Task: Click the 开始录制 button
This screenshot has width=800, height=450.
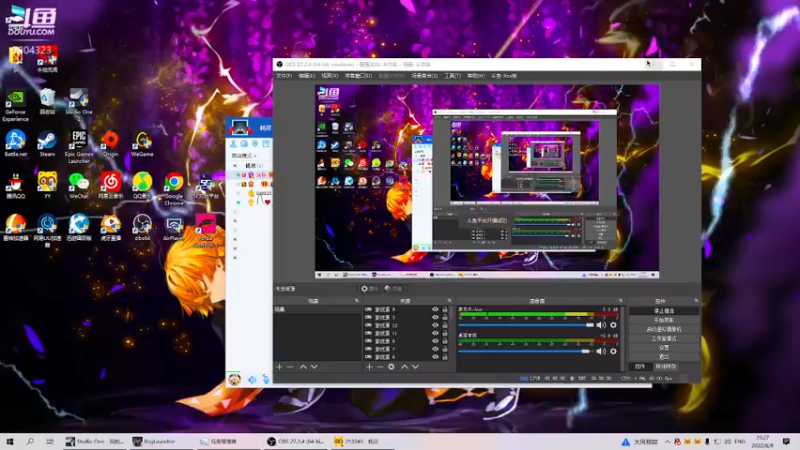Action: 664,320
